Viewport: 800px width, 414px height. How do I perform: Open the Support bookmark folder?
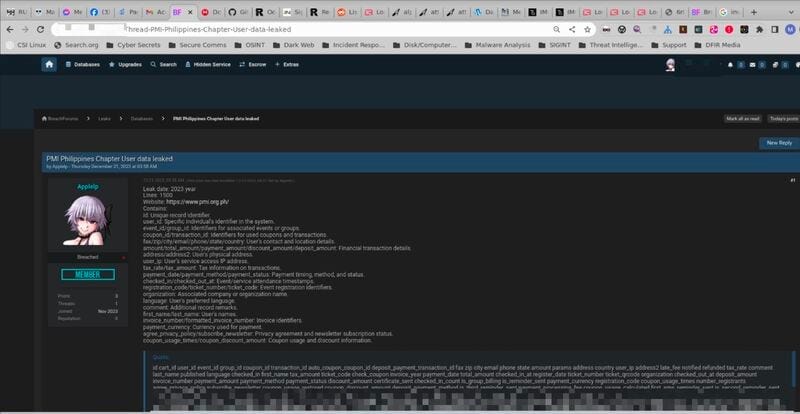[668, 45]
